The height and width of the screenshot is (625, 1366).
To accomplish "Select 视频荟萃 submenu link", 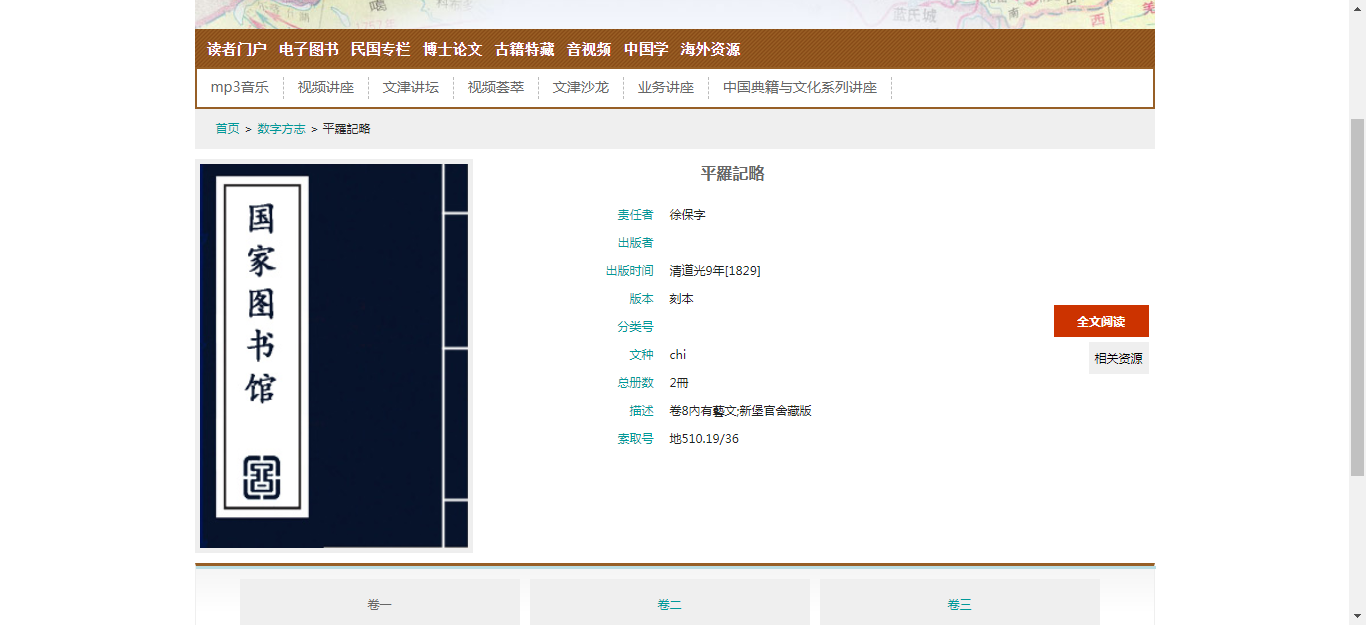I will point(496,87).
